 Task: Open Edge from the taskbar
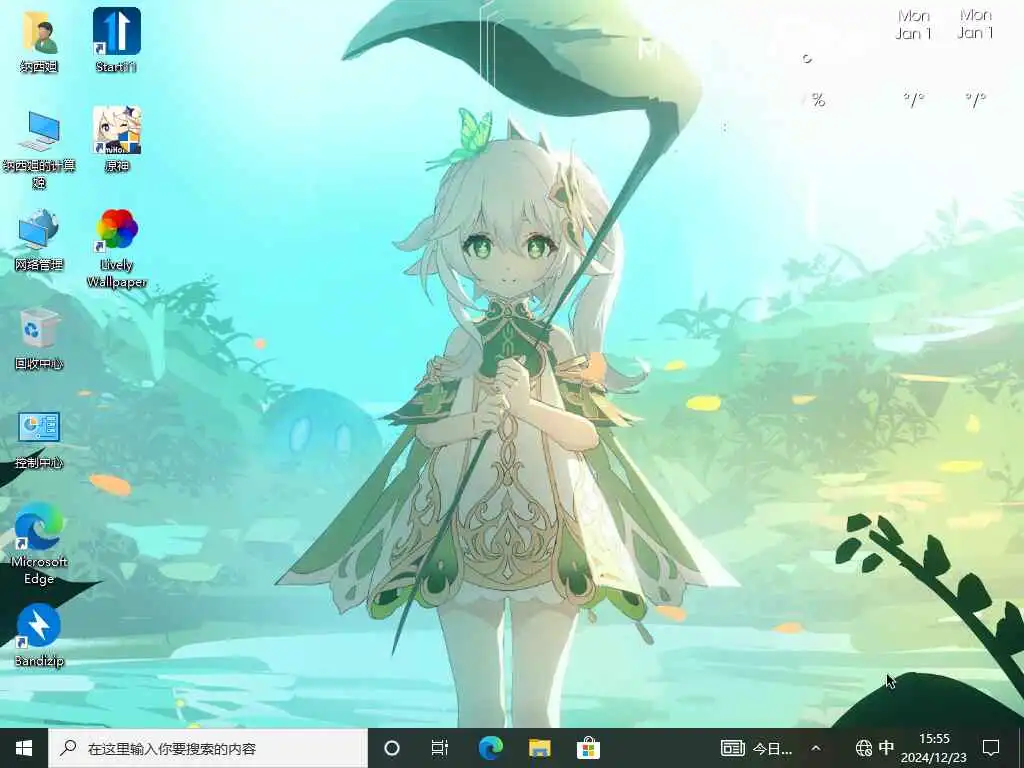coord(490,748)
